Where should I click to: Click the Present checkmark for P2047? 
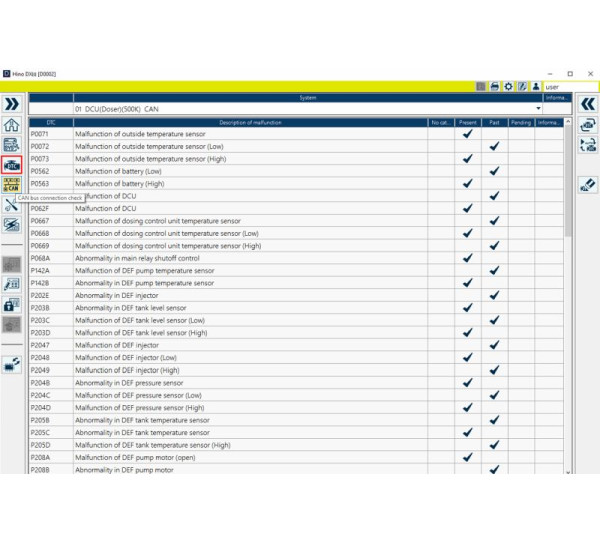(x=467, y=345)
